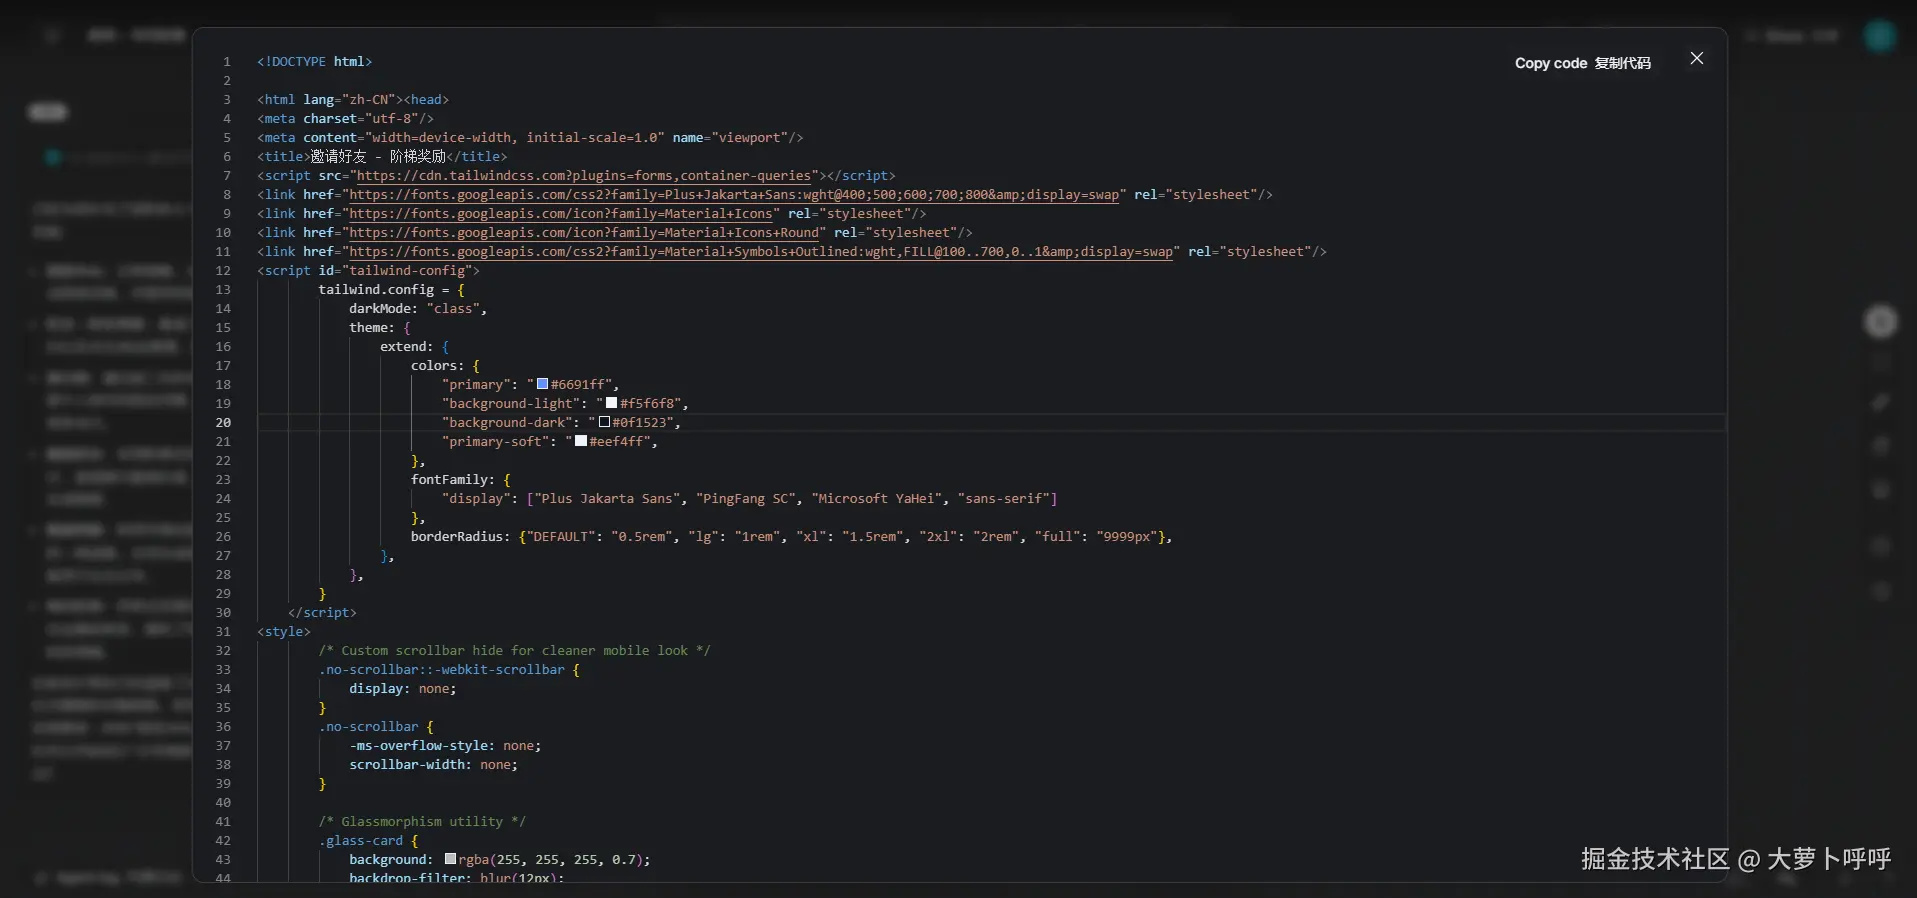Click line number 20 in the gutter

coord(223,423)
